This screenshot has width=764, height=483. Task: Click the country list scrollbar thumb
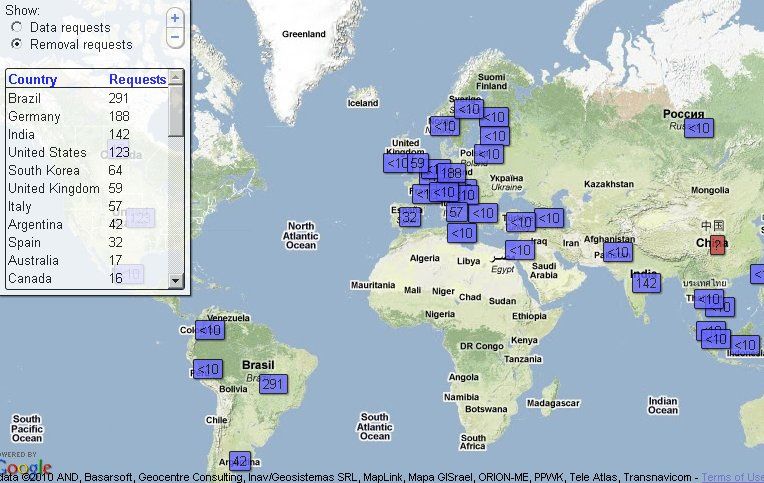point(176,111)
